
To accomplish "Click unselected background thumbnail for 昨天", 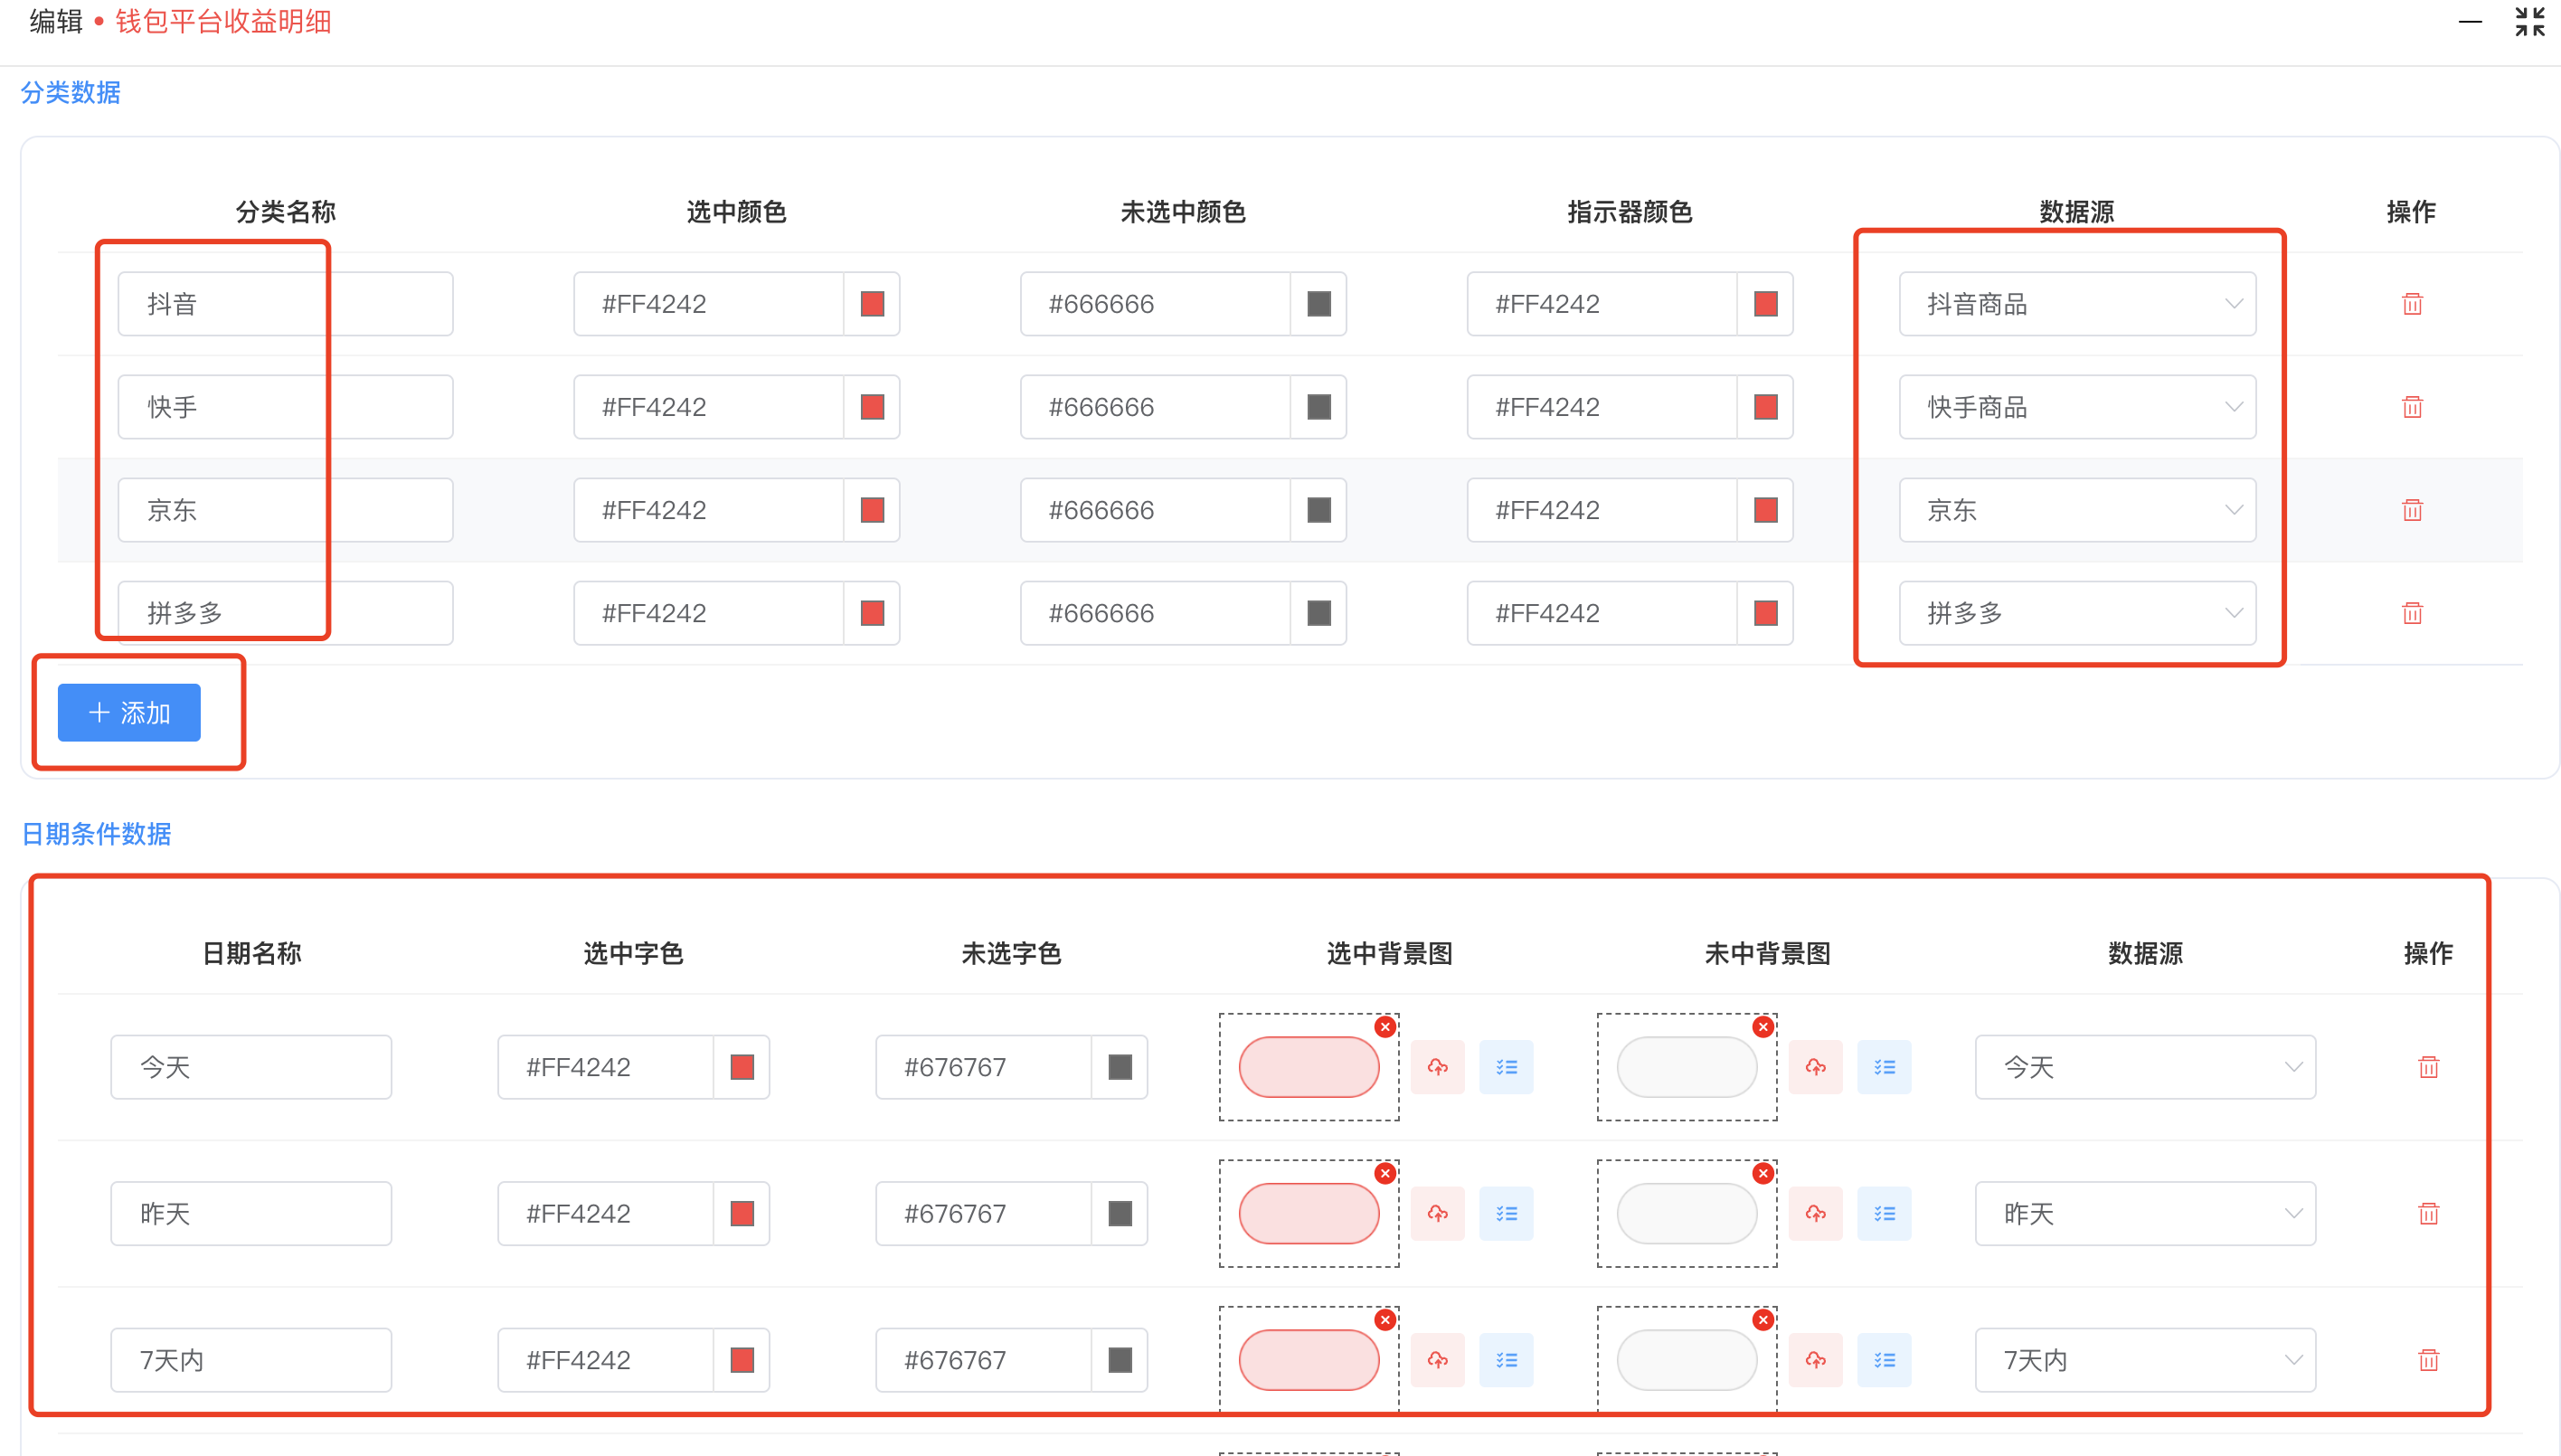I will pyautogui.click(x=1687, y=1214).
